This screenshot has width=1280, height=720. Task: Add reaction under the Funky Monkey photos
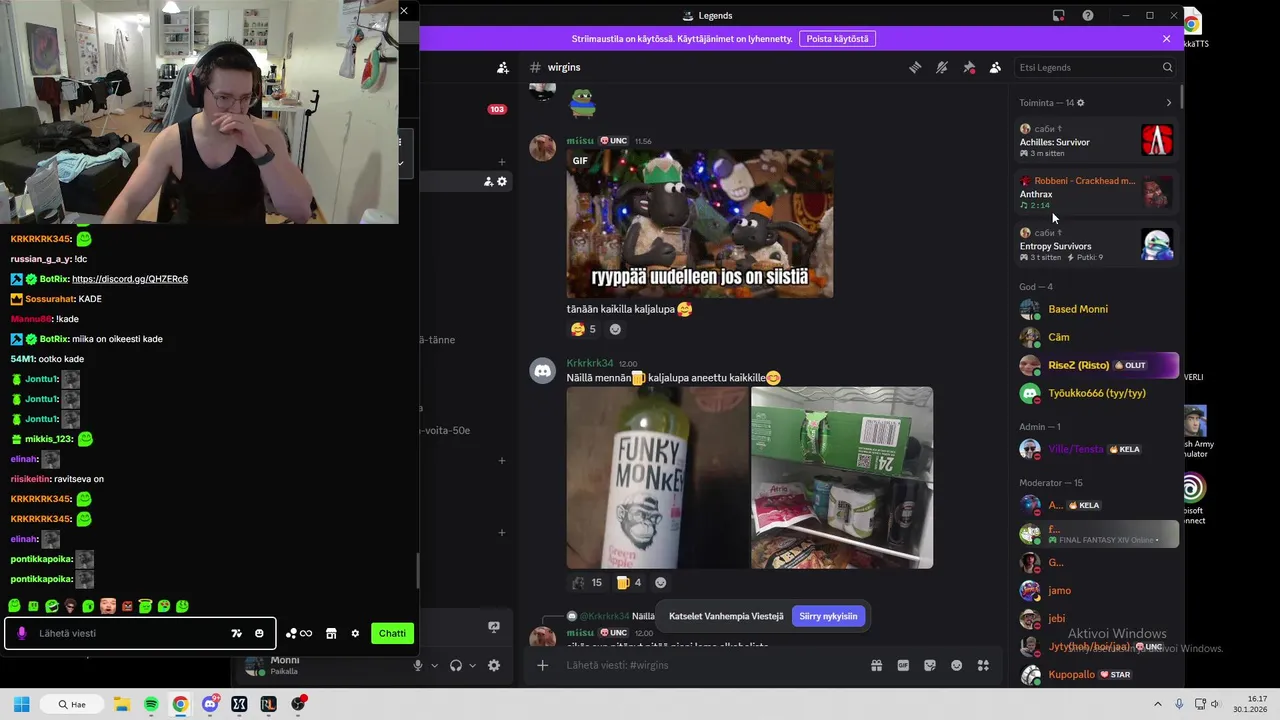[x=660, y=582]
